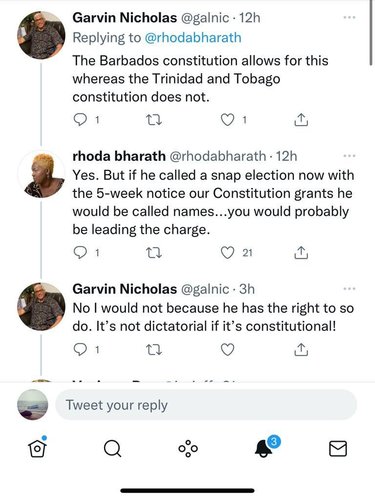
Task: Open the @rhodabharath mention link
Action: (193, 38)
